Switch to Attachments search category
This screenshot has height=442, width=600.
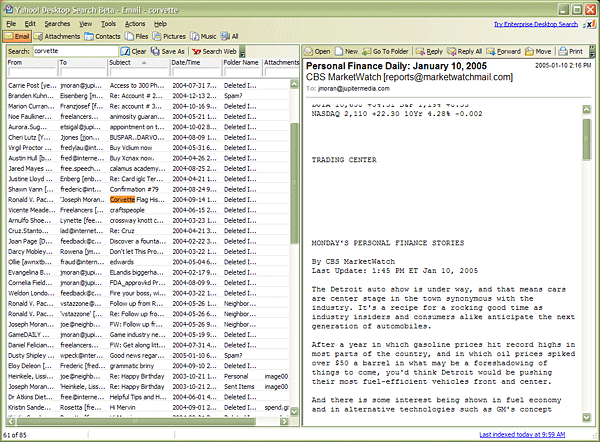57,36
